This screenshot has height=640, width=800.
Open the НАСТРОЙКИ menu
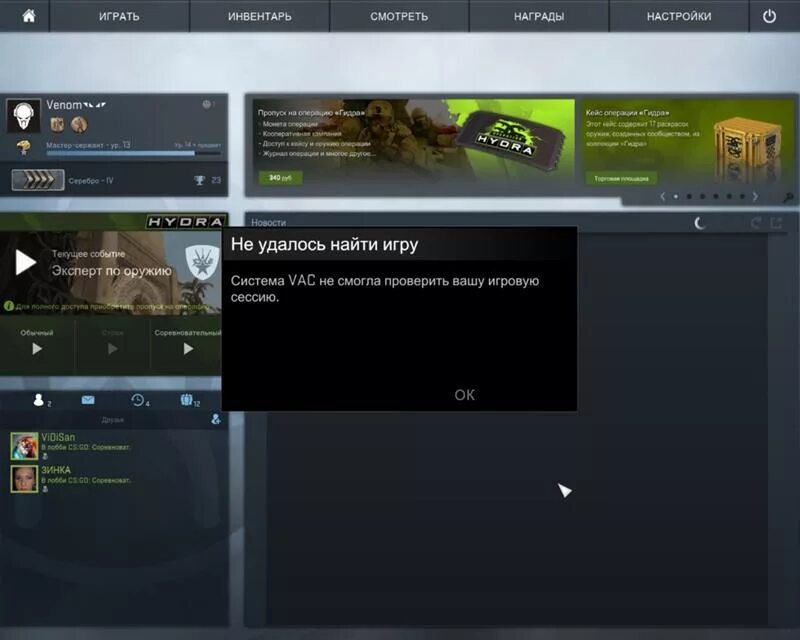(x=679, y=16)
